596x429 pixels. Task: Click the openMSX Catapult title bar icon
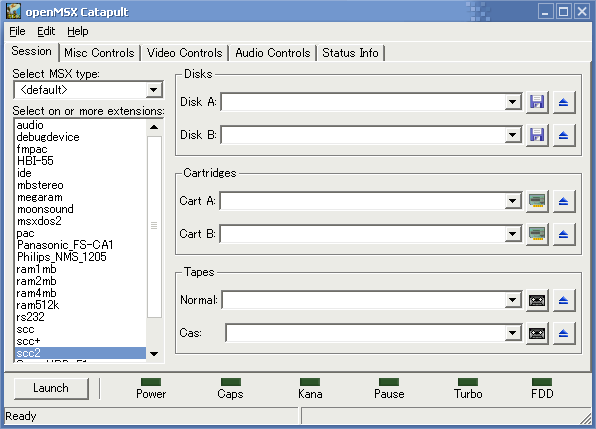(13, 11)
